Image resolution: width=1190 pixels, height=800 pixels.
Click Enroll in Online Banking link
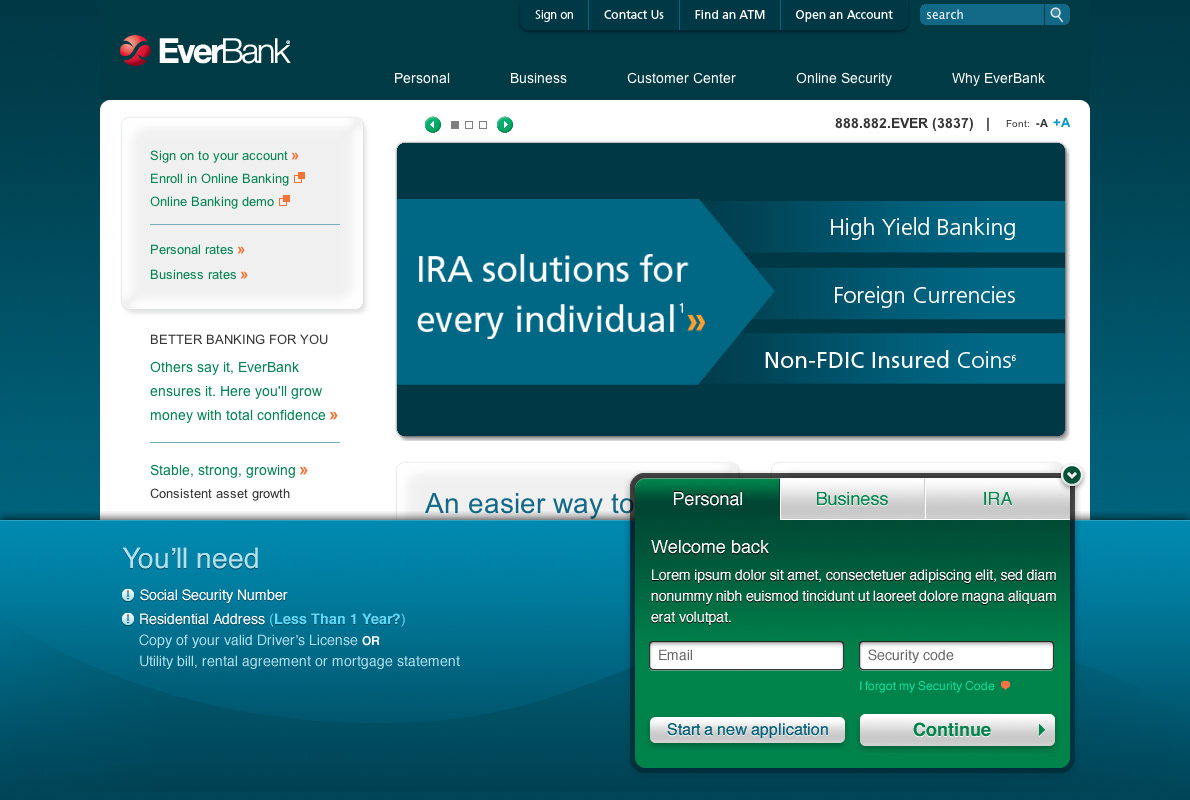(219, 178)
